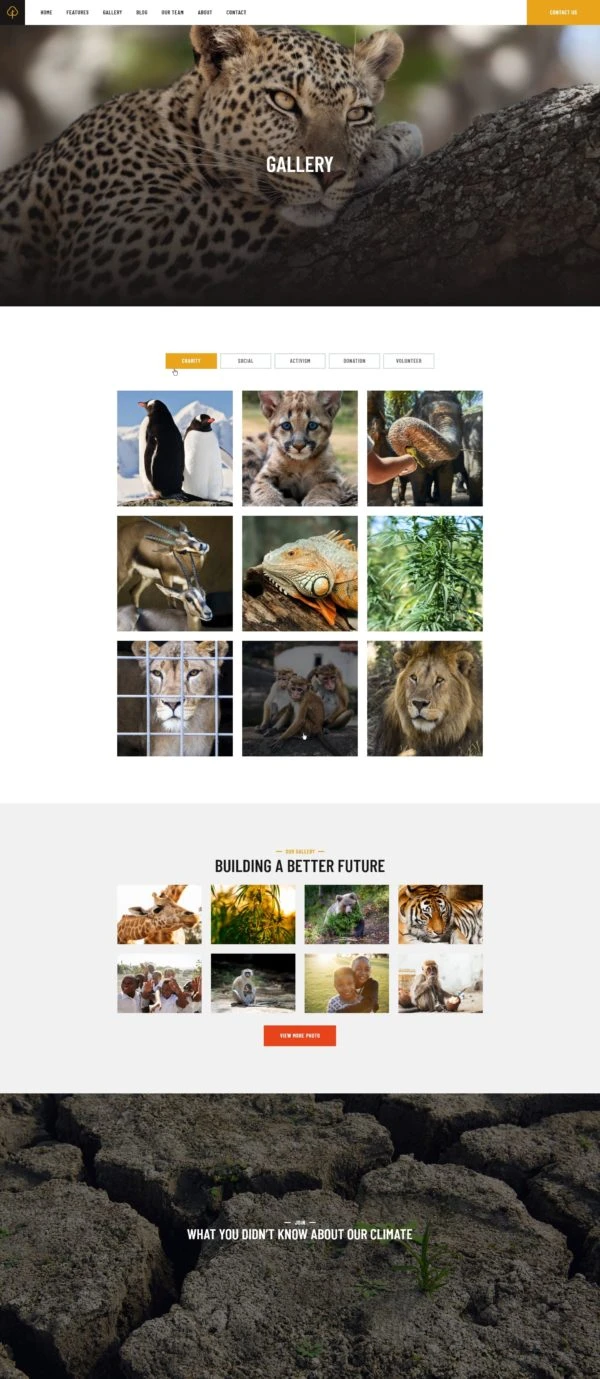Open the Our Team menu item
The image size is (600, 1379).
pyautogui.click(x=172, y=12)
